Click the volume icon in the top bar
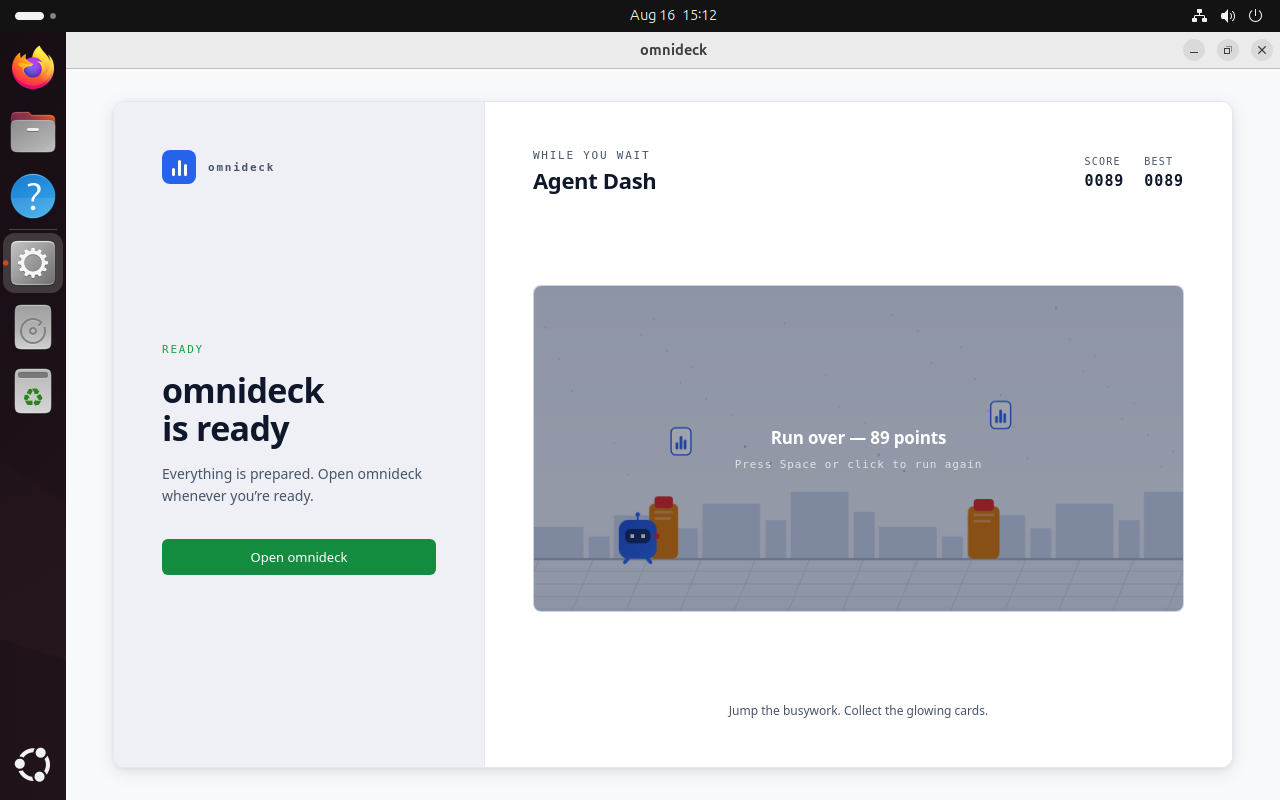The height and width of the screenshot is (800, 1280). click(x=1227, y=15)
